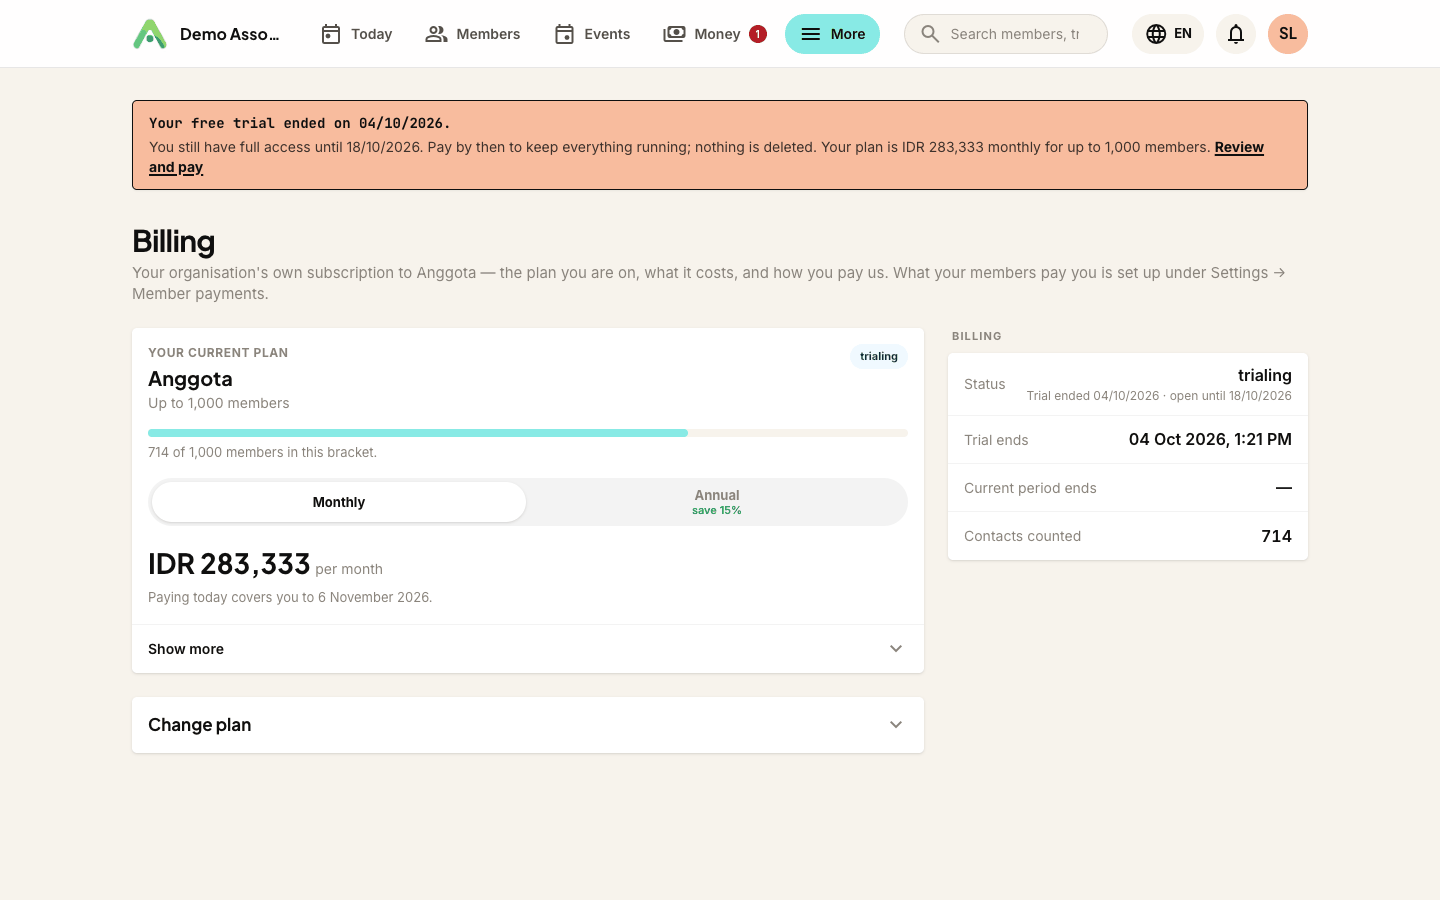The width and height of the screenshot is (1440, 900).
Task: Click the Current period ends row label
Action: click(x=1030, y=488)
